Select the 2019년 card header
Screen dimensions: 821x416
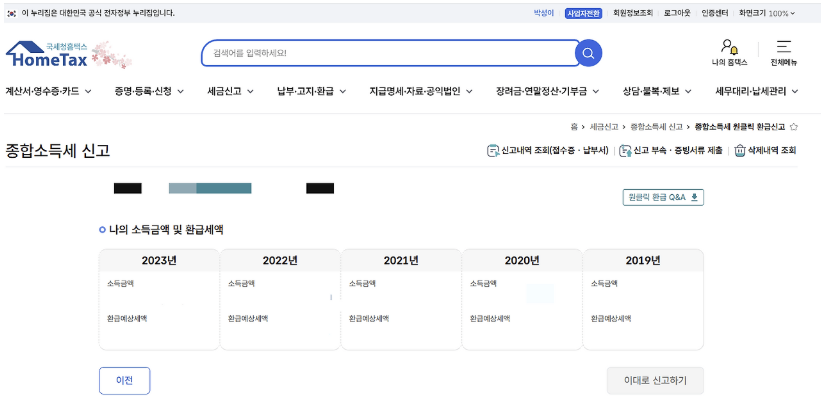[x=643, y=261]
